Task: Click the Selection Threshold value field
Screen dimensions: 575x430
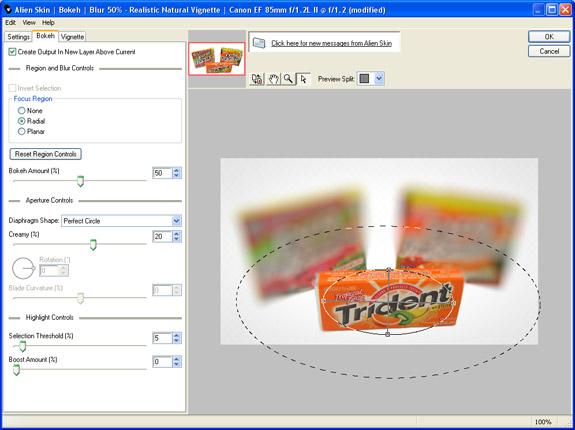Action: coord(162,338)
